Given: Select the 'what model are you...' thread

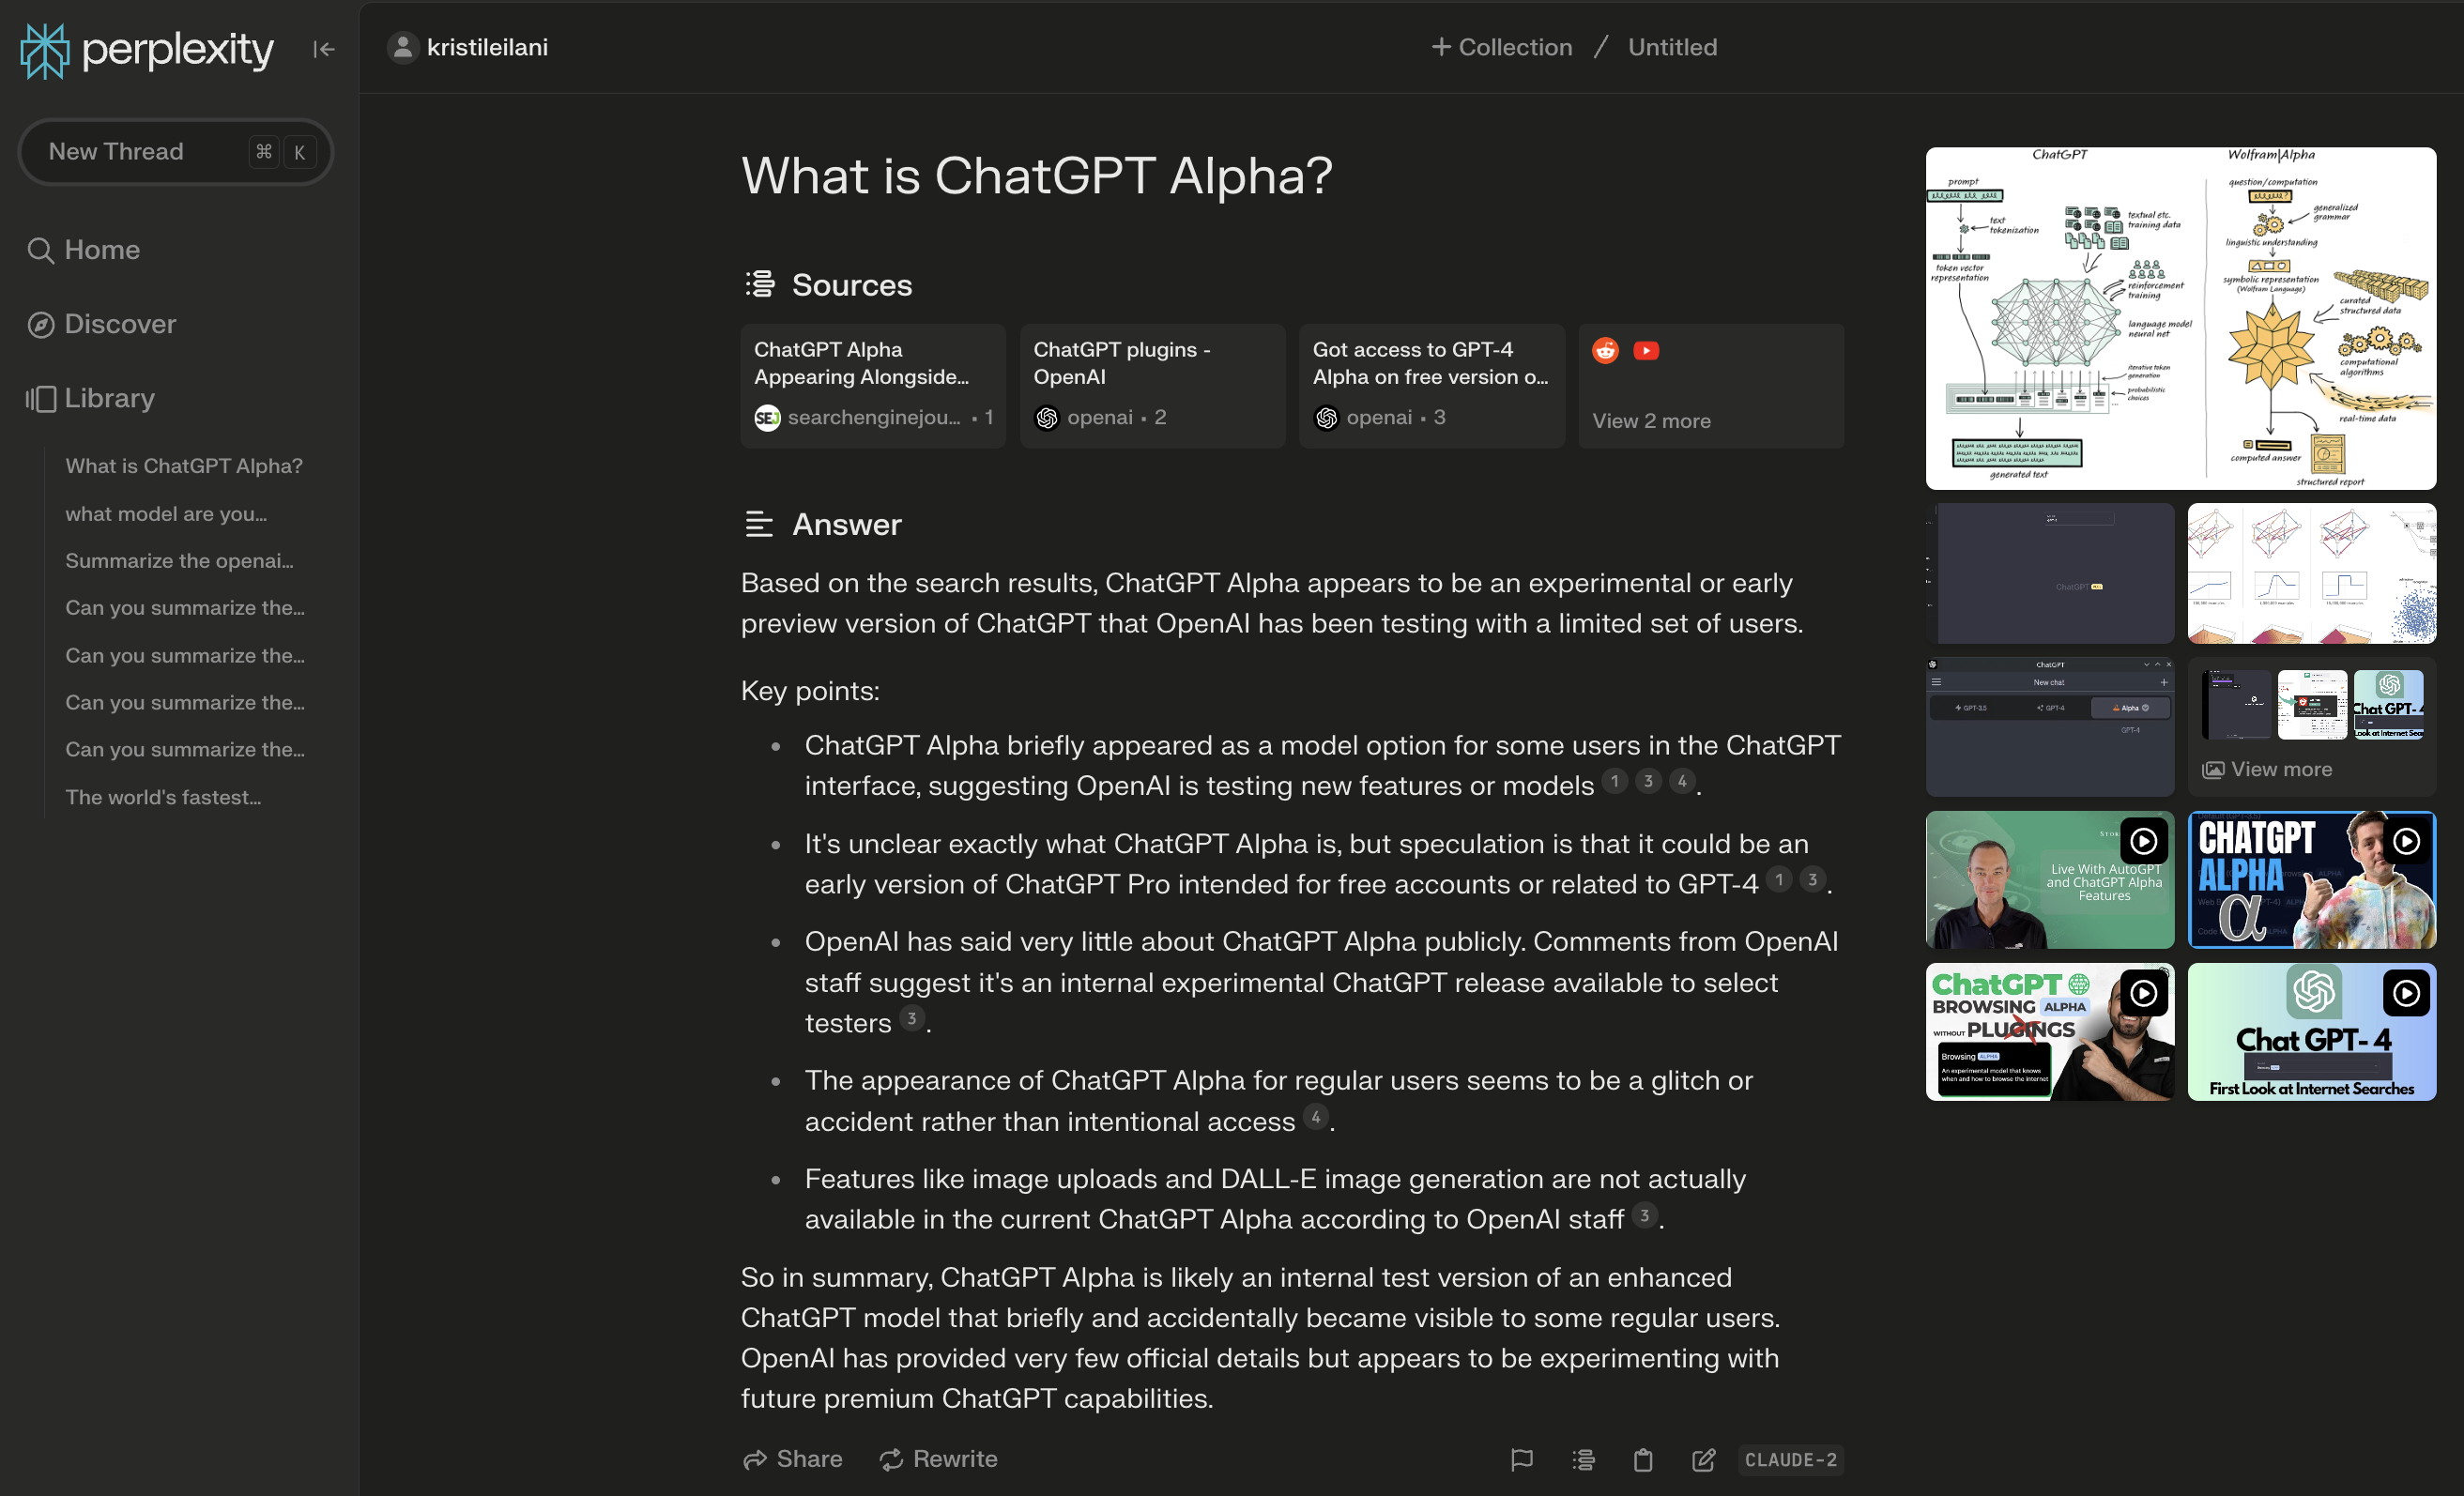Looking at the screenshot, I should coord(167,512).
